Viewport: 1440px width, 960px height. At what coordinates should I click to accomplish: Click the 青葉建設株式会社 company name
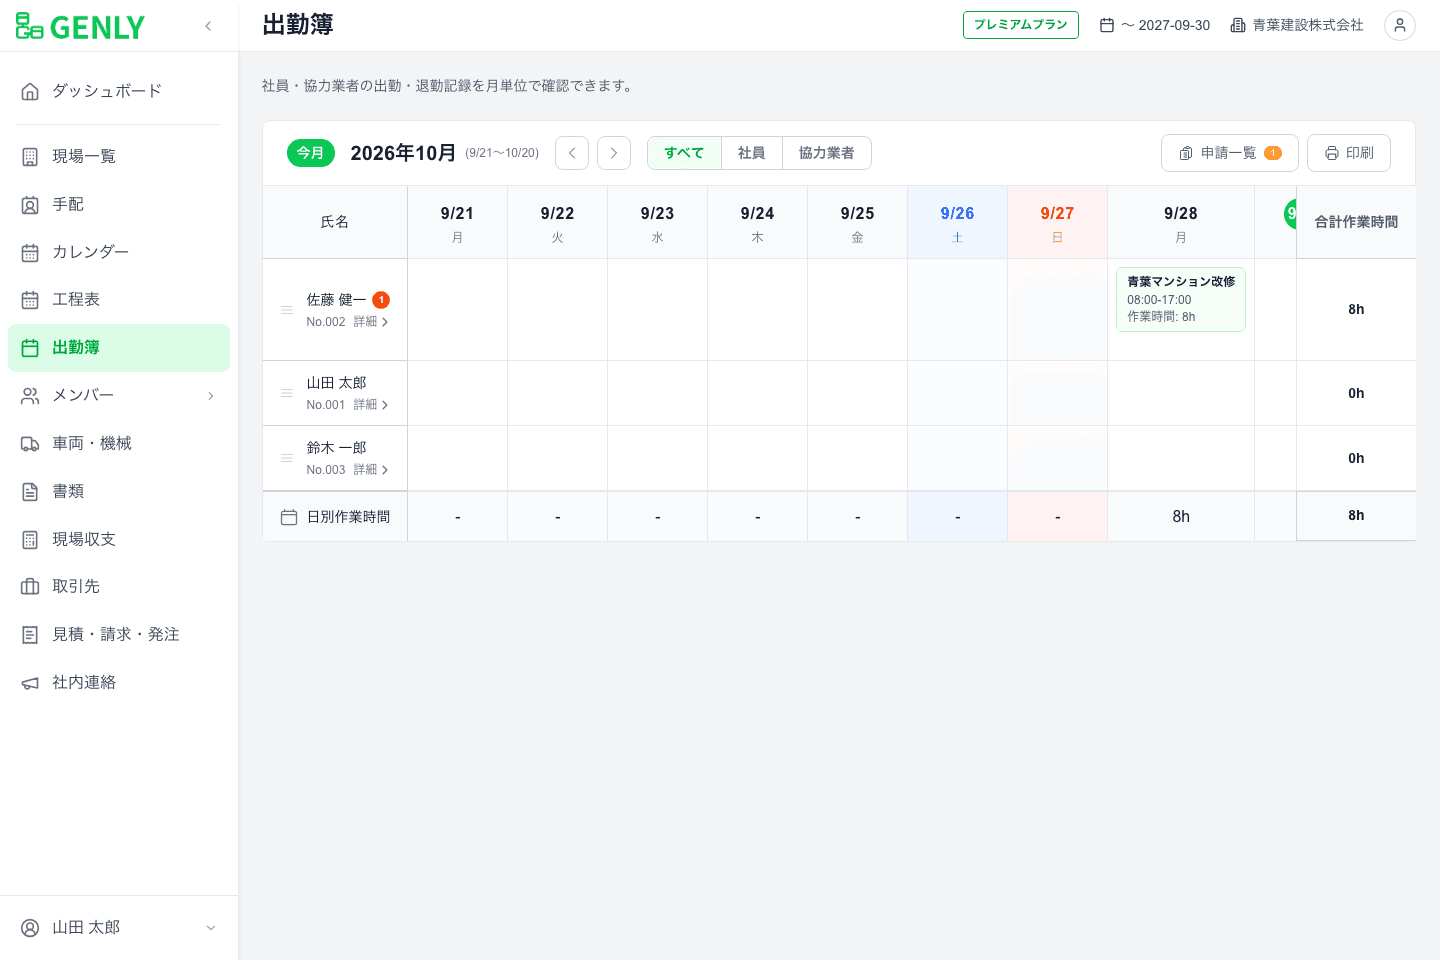tap(1308, 25)
